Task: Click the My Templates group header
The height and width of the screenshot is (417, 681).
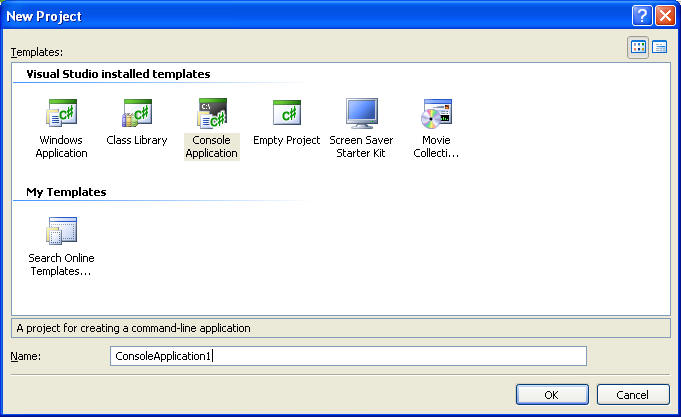Action: 66,192
